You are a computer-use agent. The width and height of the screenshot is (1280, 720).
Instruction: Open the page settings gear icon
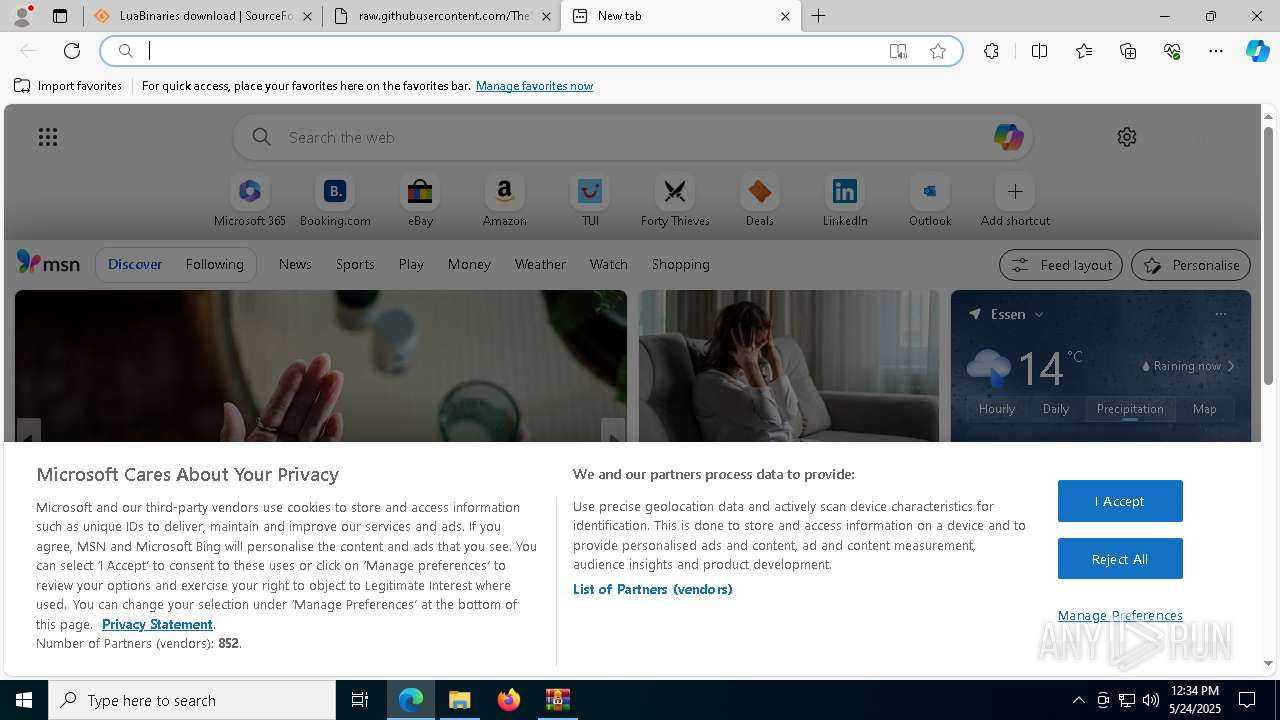[x=1127, y=137]
